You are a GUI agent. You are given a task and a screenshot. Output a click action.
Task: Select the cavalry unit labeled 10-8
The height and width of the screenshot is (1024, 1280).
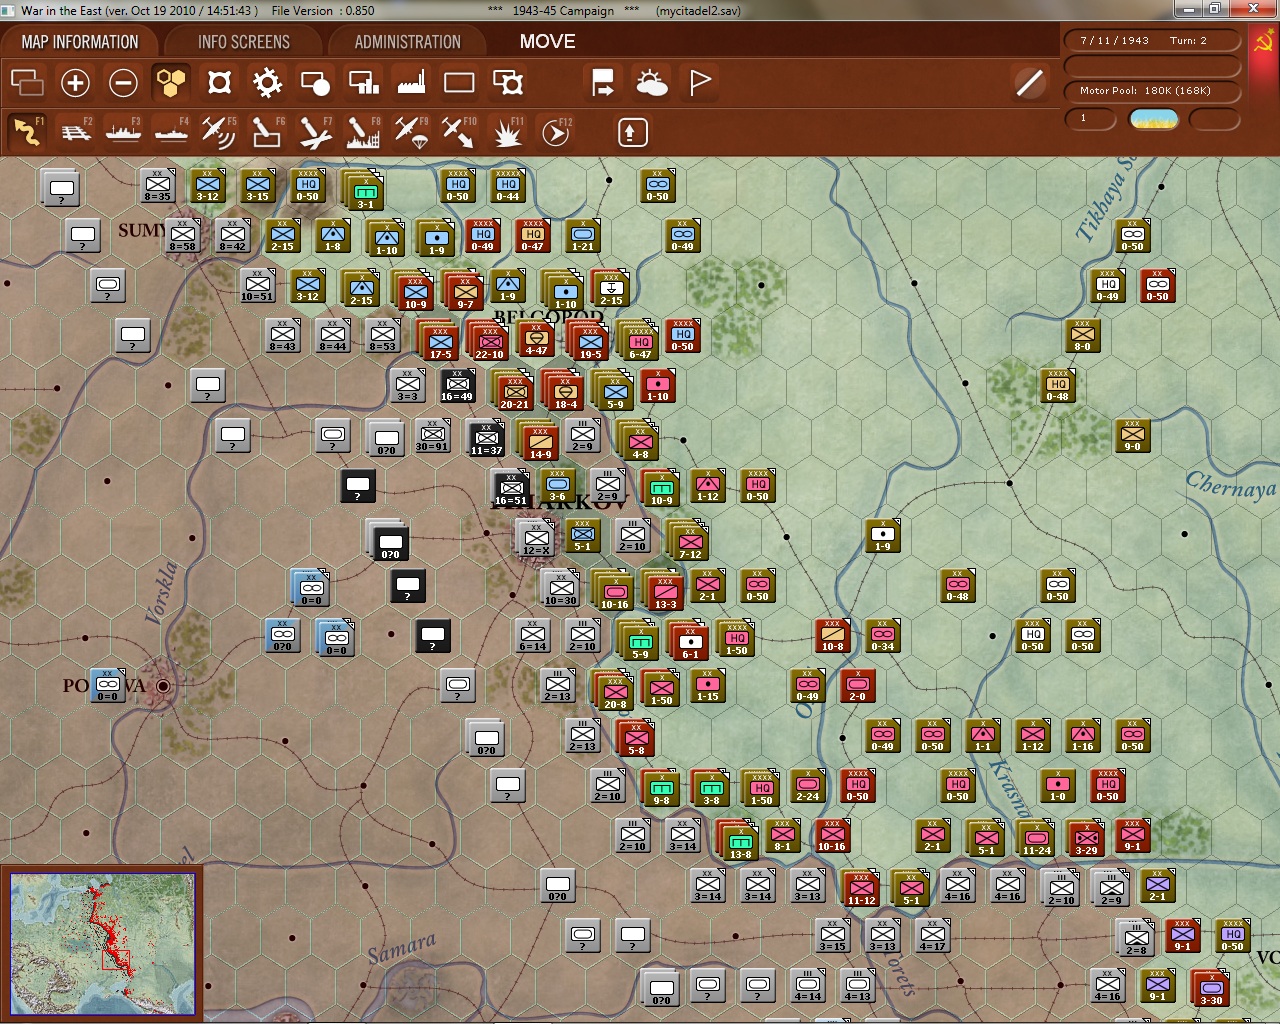click(832, 635)
